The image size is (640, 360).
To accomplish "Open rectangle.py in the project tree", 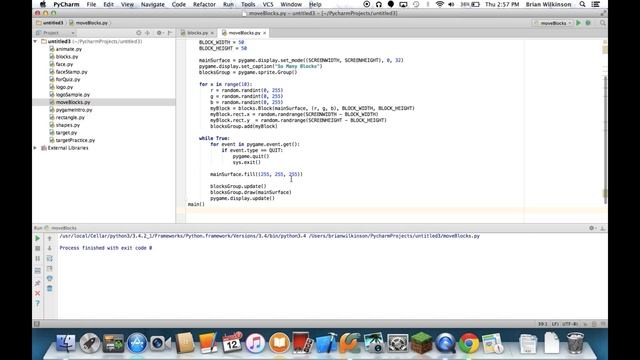I will [x=70, y=118].
